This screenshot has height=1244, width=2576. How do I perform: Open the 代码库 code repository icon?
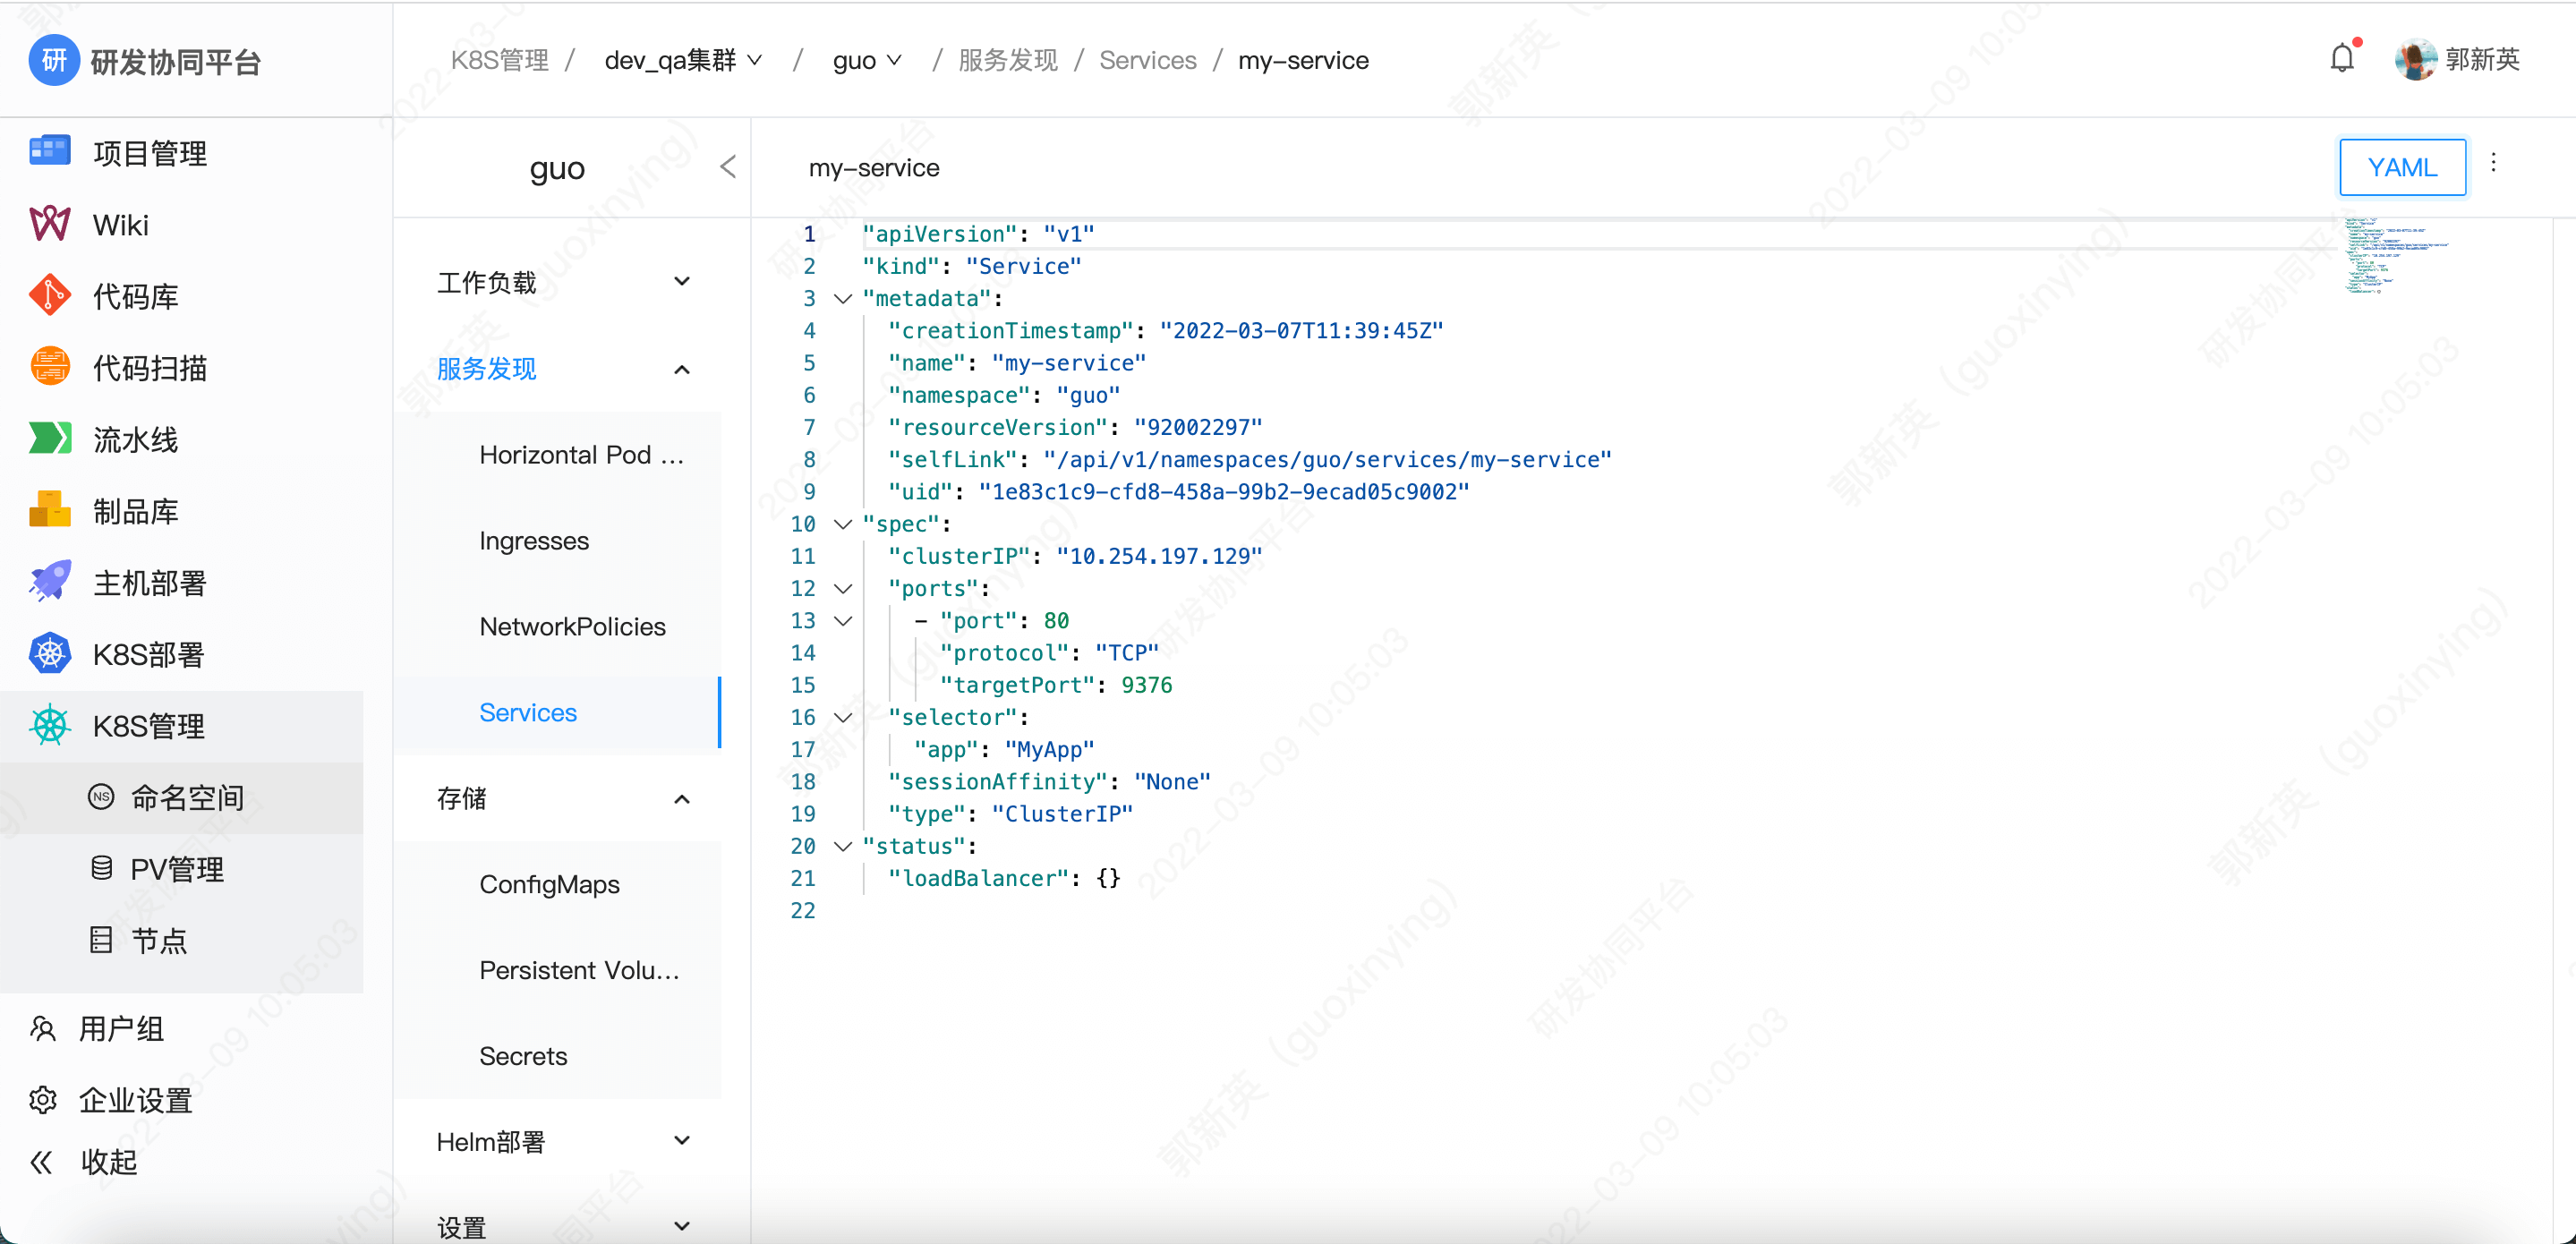tap(49, 296)
